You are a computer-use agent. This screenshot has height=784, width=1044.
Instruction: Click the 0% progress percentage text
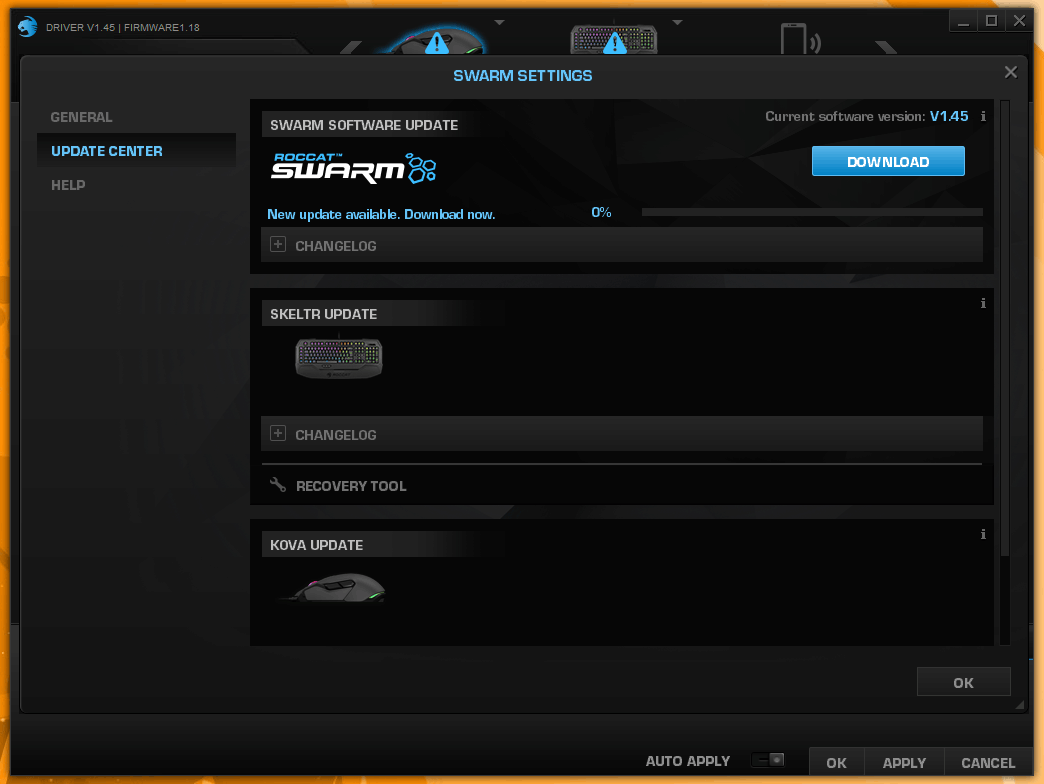pyautogui.click(x=601, y=212)
